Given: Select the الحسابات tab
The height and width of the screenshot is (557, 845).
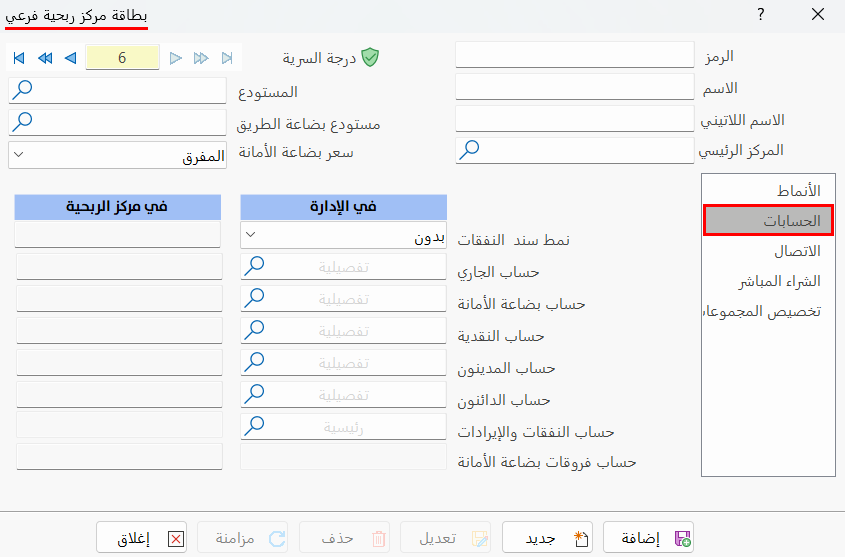Looking at the screenshot, I should point(769,220).
